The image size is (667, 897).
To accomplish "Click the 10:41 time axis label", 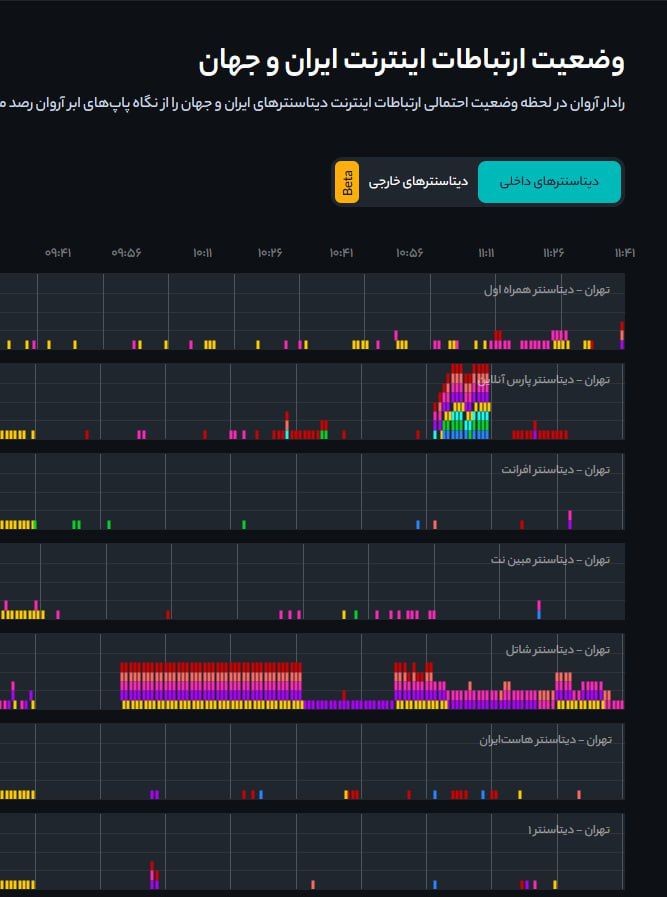I will coord(341,253).
